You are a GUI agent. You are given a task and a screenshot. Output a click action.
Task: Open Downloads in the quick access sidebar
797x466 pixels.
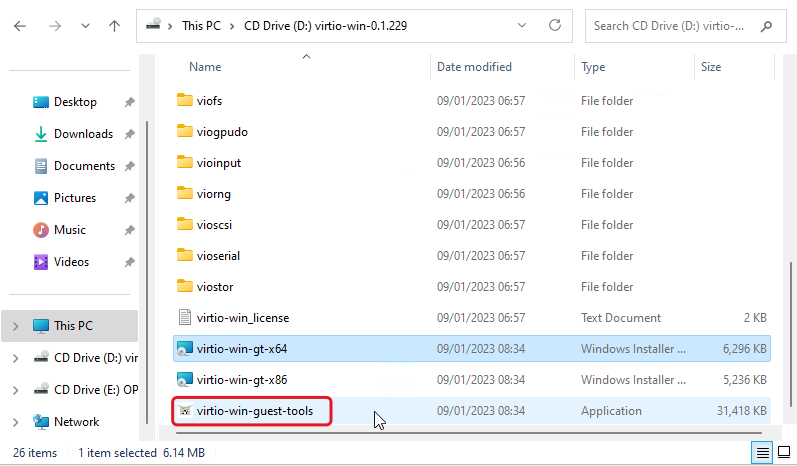point(83,134)
